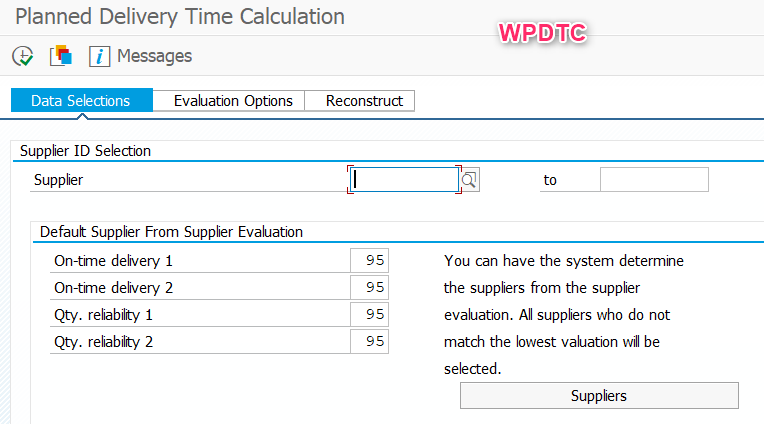Viewport: 764px width, 424px height.
Task: Click the Execute clock-checkmark icon
Action: [x=22, y=56]
